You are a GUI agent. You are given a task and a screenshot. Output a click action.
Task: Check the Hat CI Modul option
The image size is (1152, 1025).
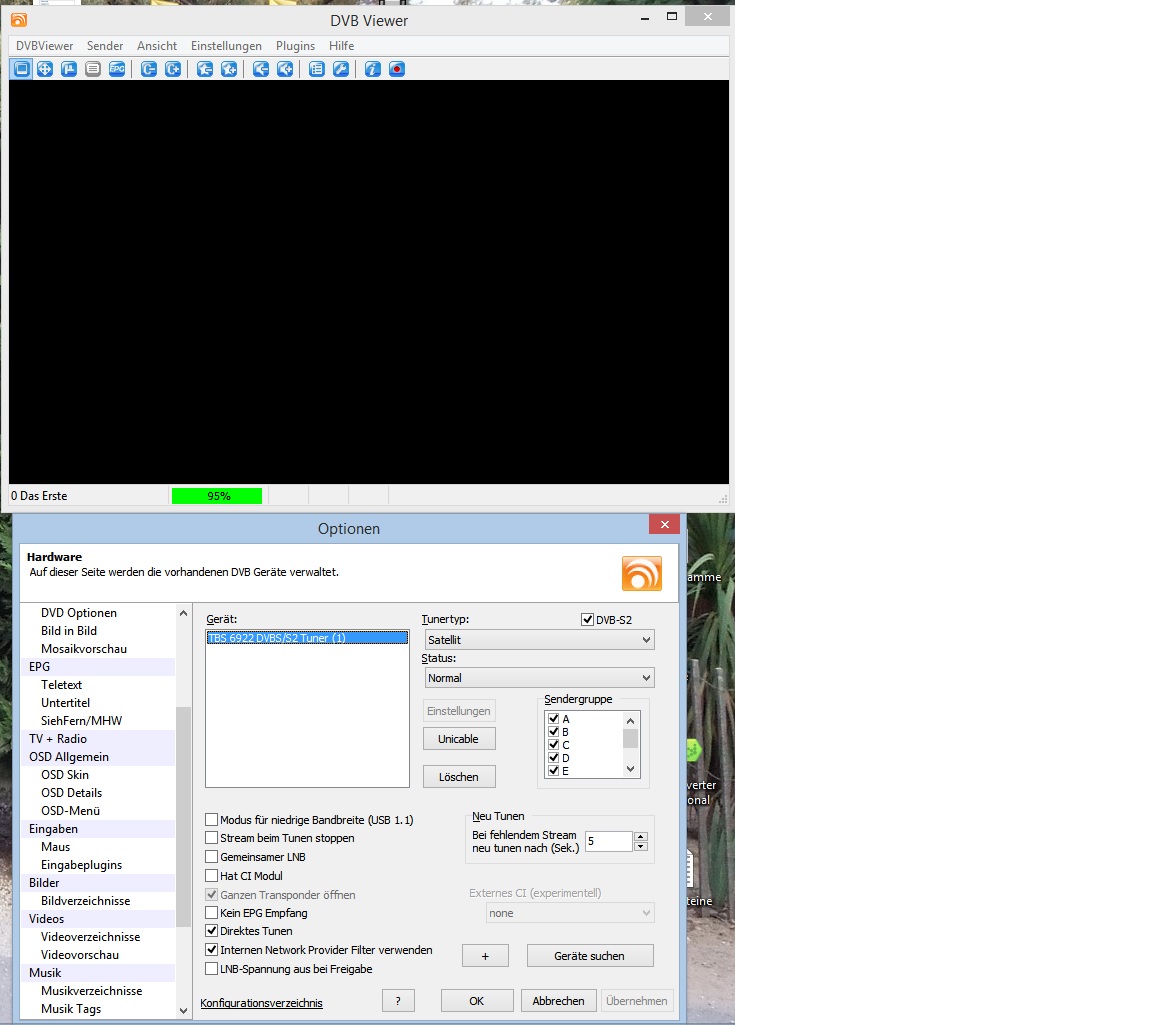pyautogui.click(x=212, y=876)
